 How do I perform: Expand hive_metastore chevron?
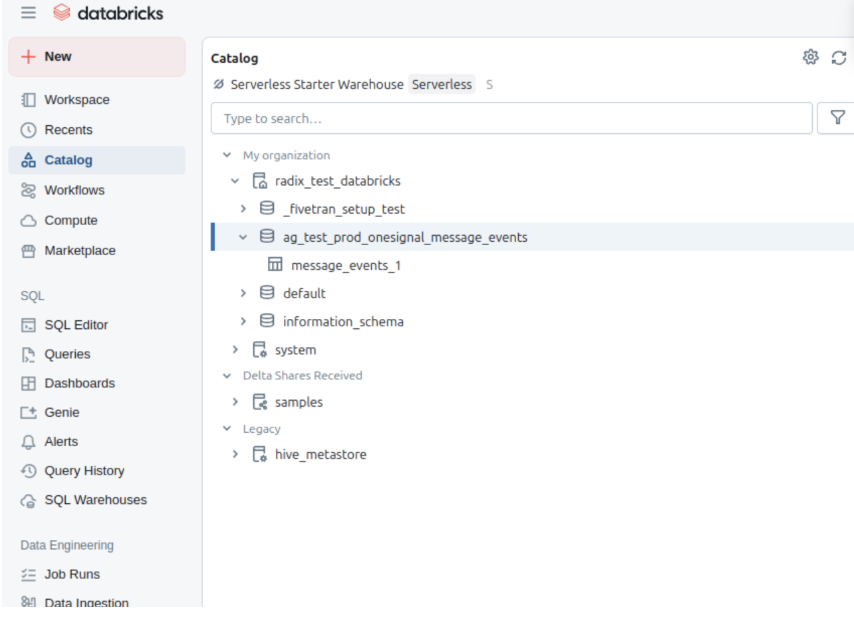click(235, 454)
